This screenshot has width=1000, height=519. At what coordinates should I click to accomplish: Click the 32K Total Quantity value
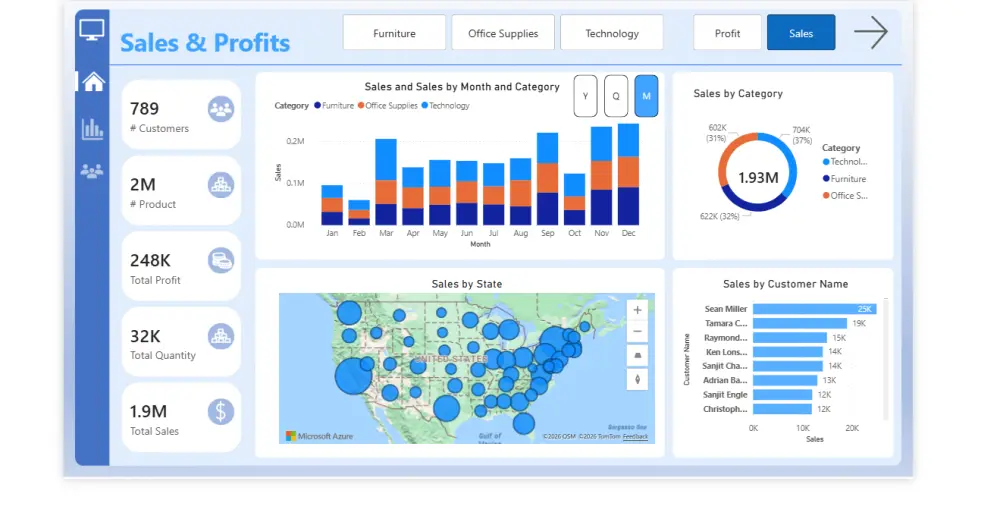[x=145, y=336]
